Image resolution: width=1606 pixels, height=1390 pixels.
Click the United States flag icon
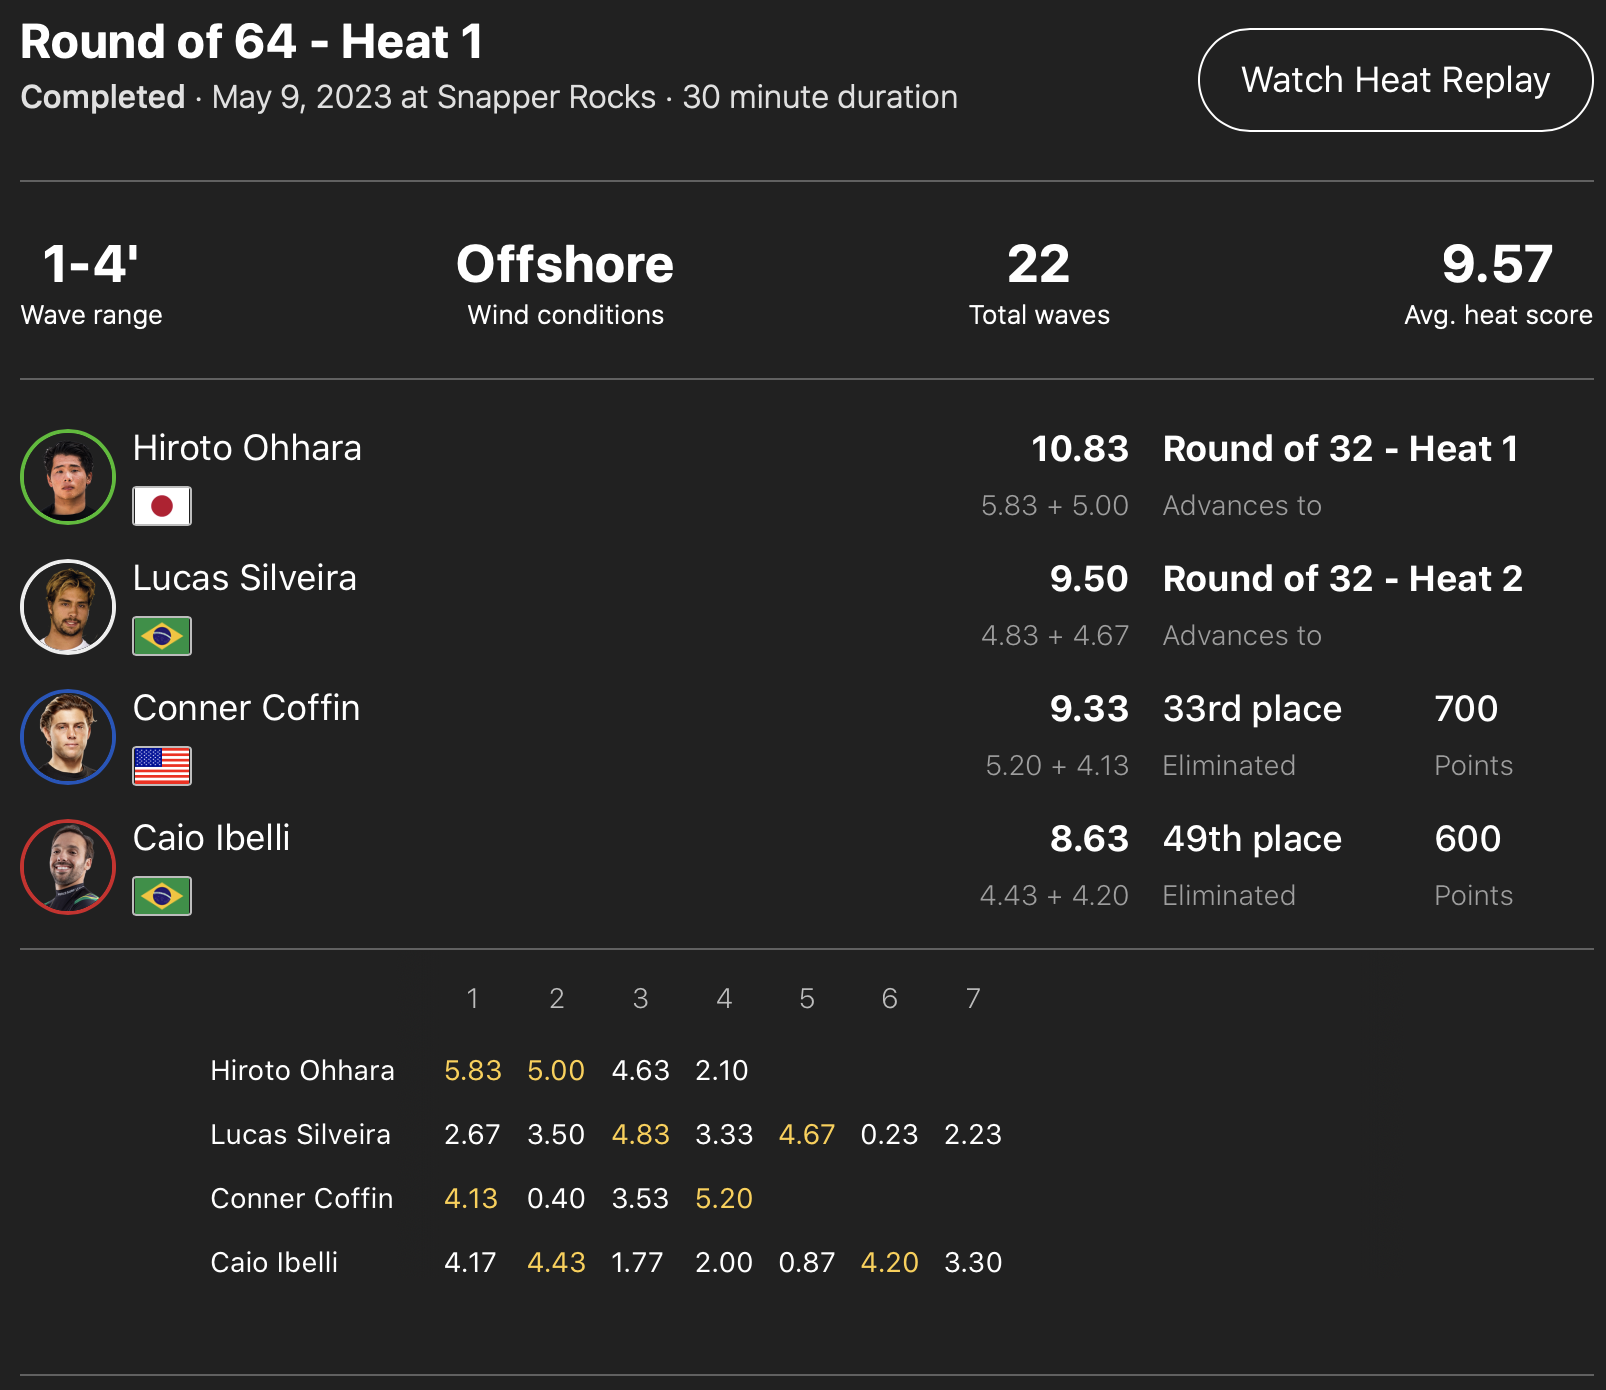pos(162,766)
